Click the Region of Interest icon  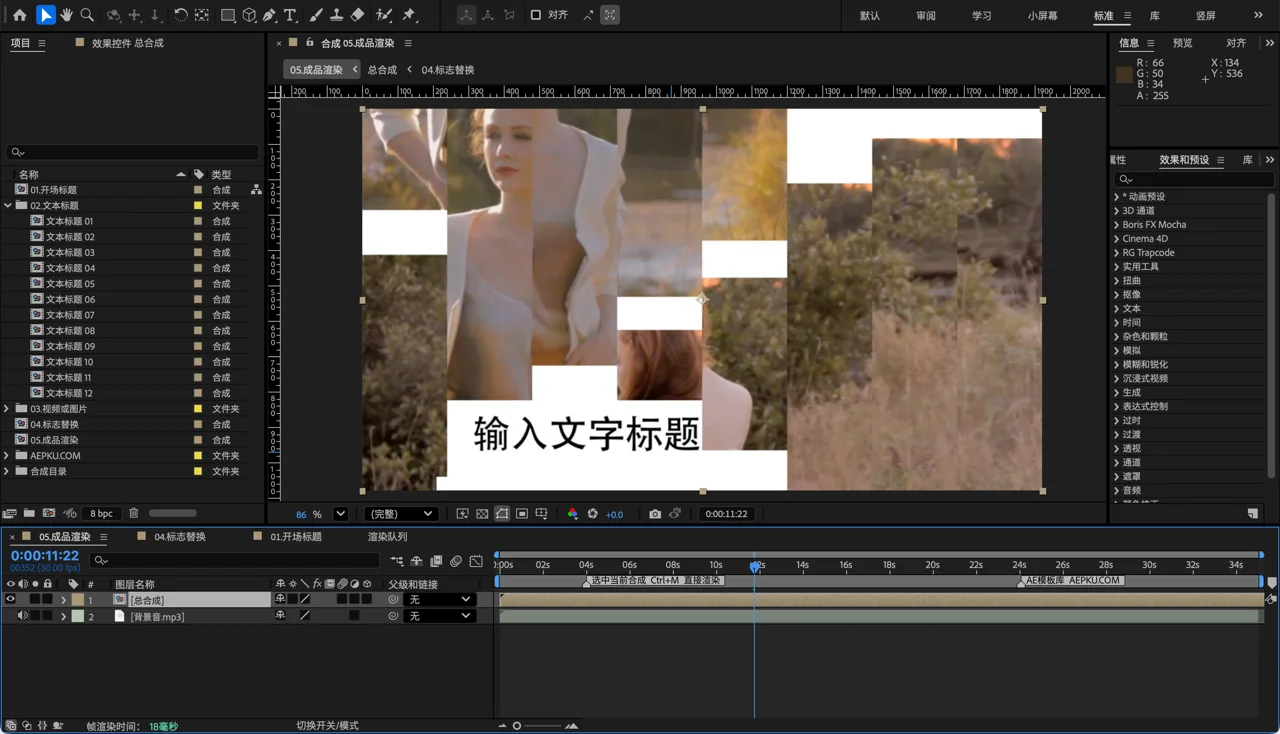(522, 514)
